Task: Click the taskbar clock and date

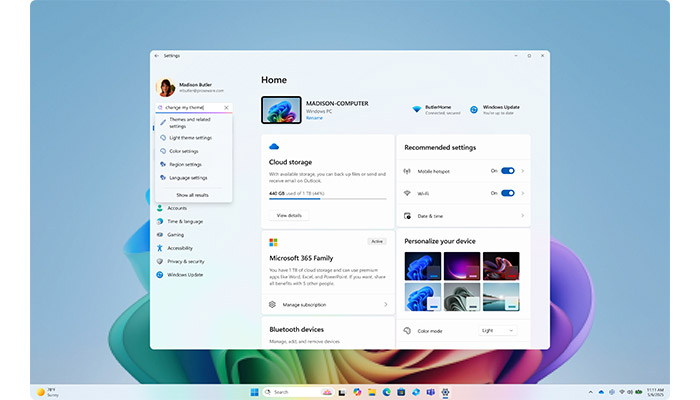Action: (655, 392)
